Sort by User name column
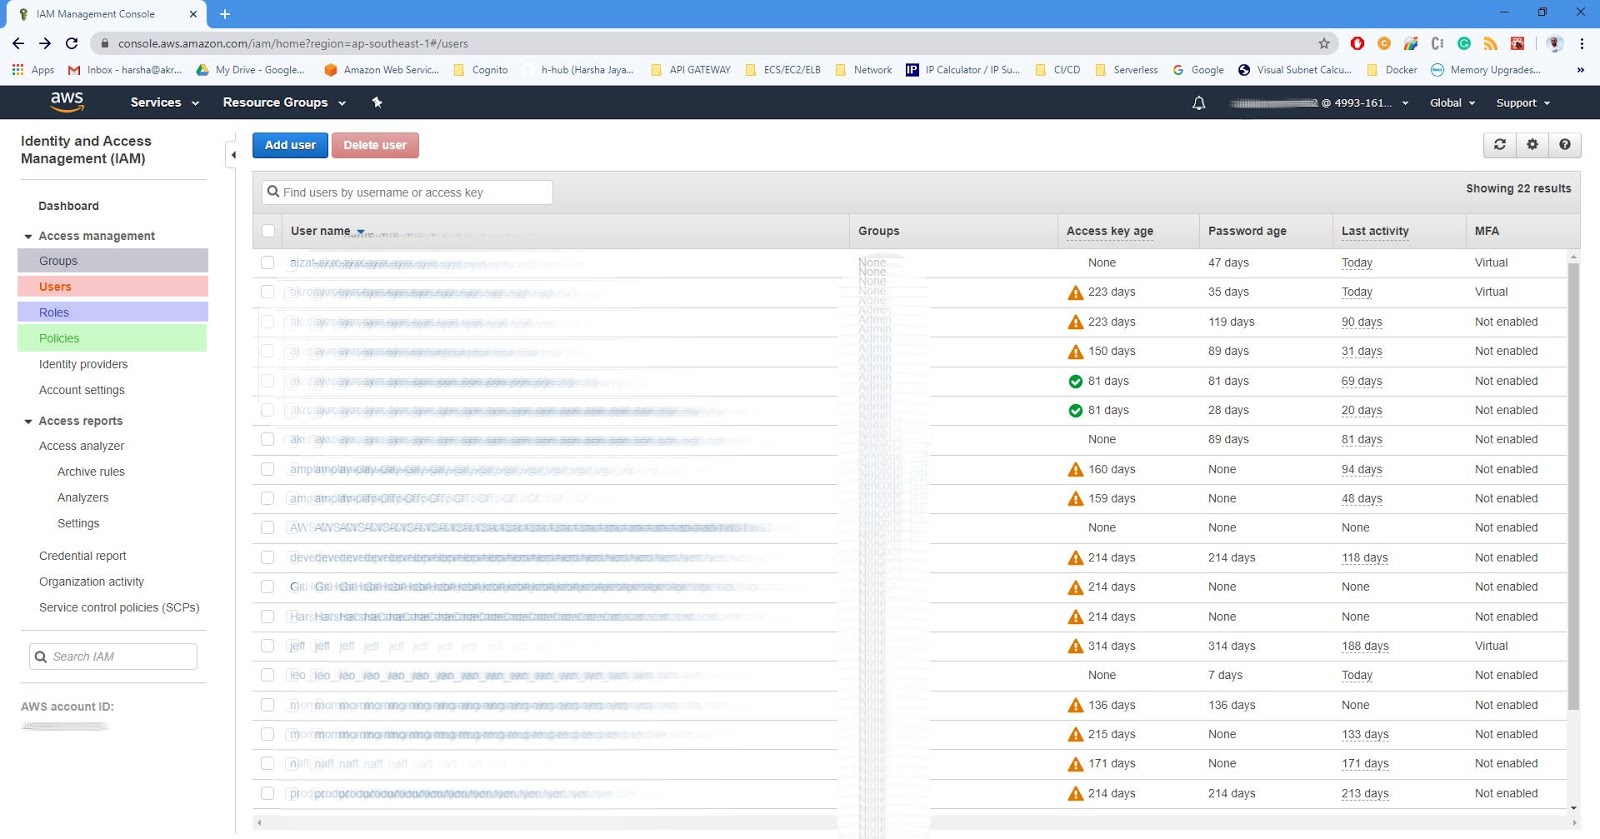This screenshot has height=839, width=1600. (327, 231)
